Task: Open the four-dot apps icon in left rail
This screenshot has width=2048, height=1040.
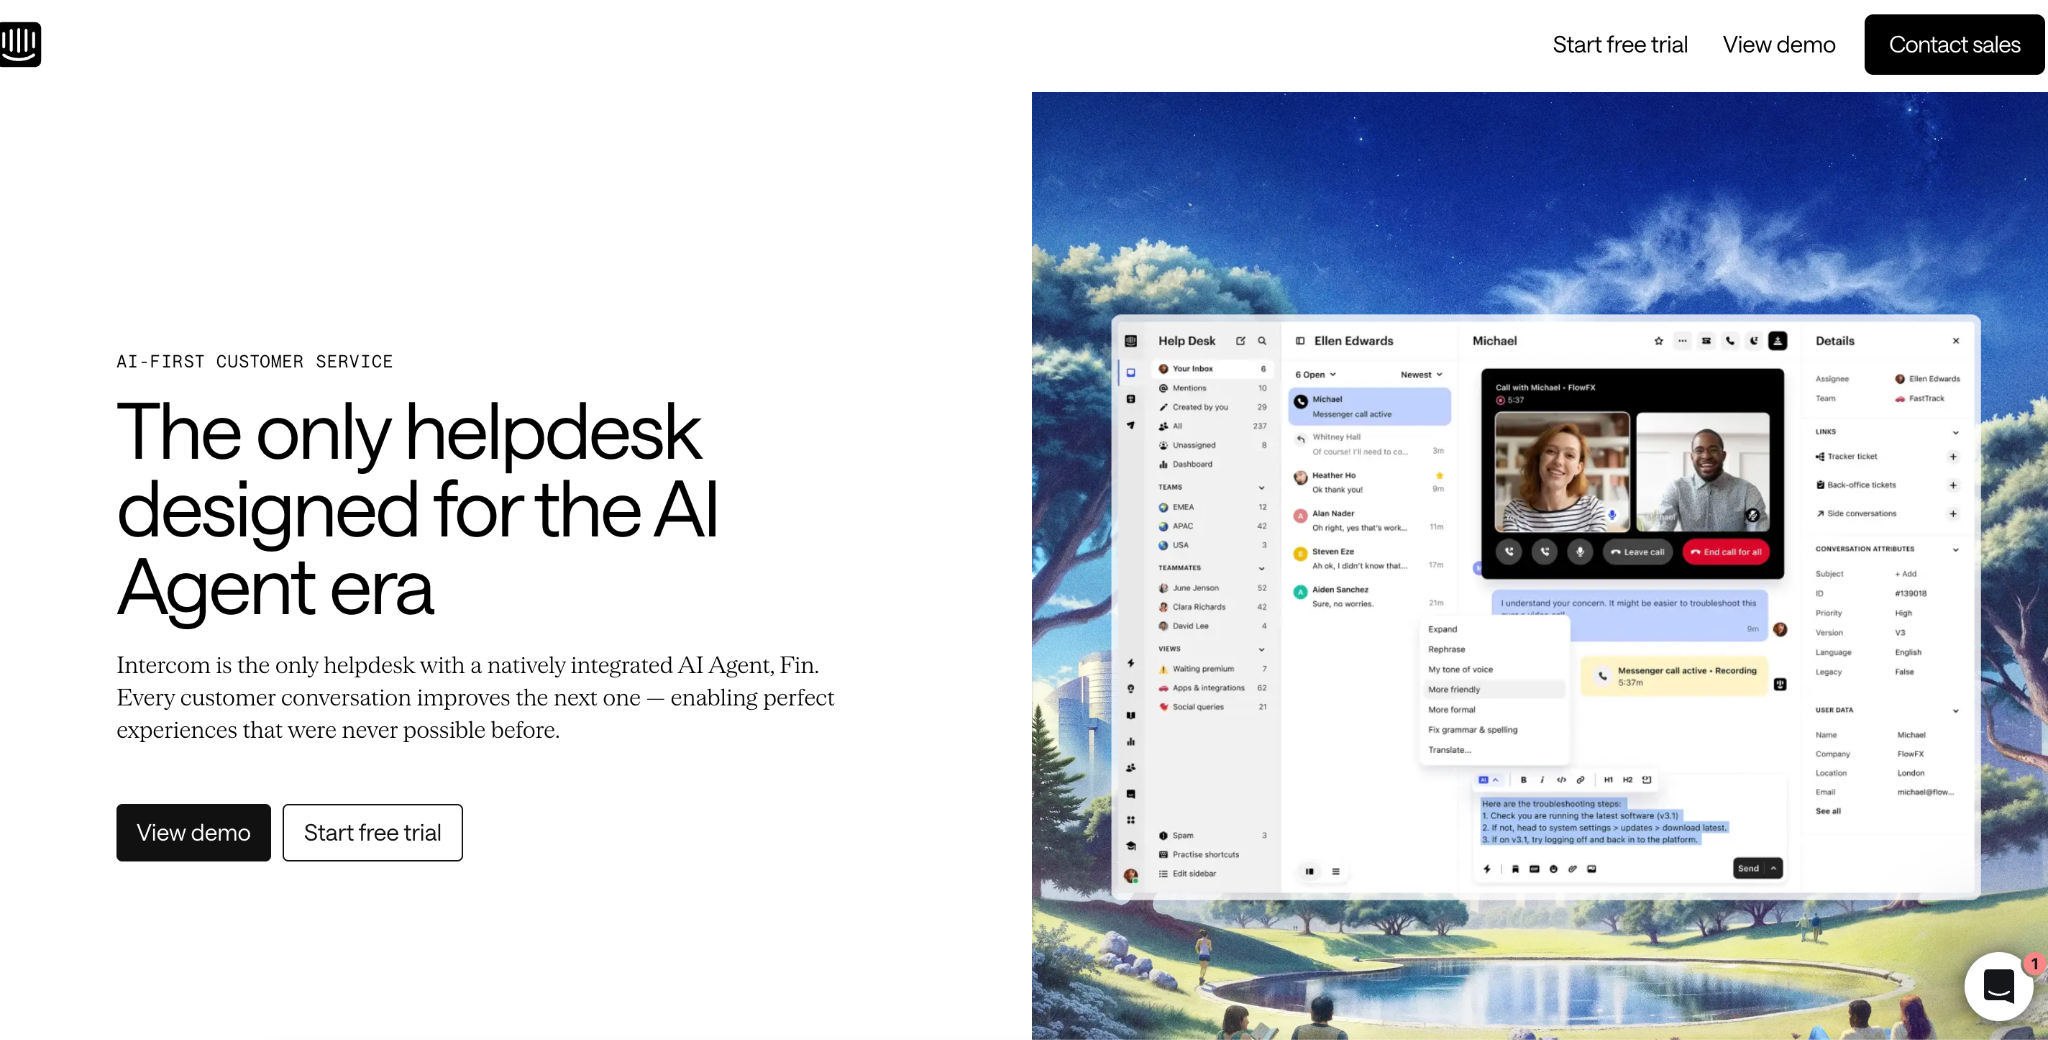Action: tap(1131, 820)
